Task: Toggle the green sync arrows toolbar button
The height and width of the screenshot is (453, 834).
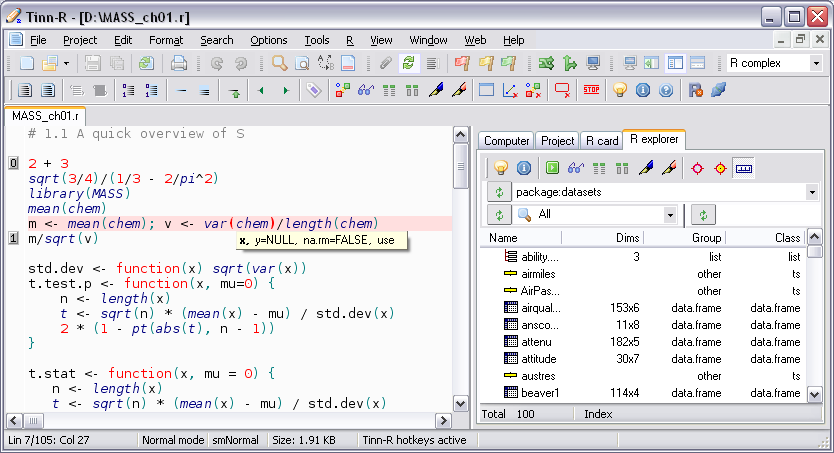Action: [408, 63]
